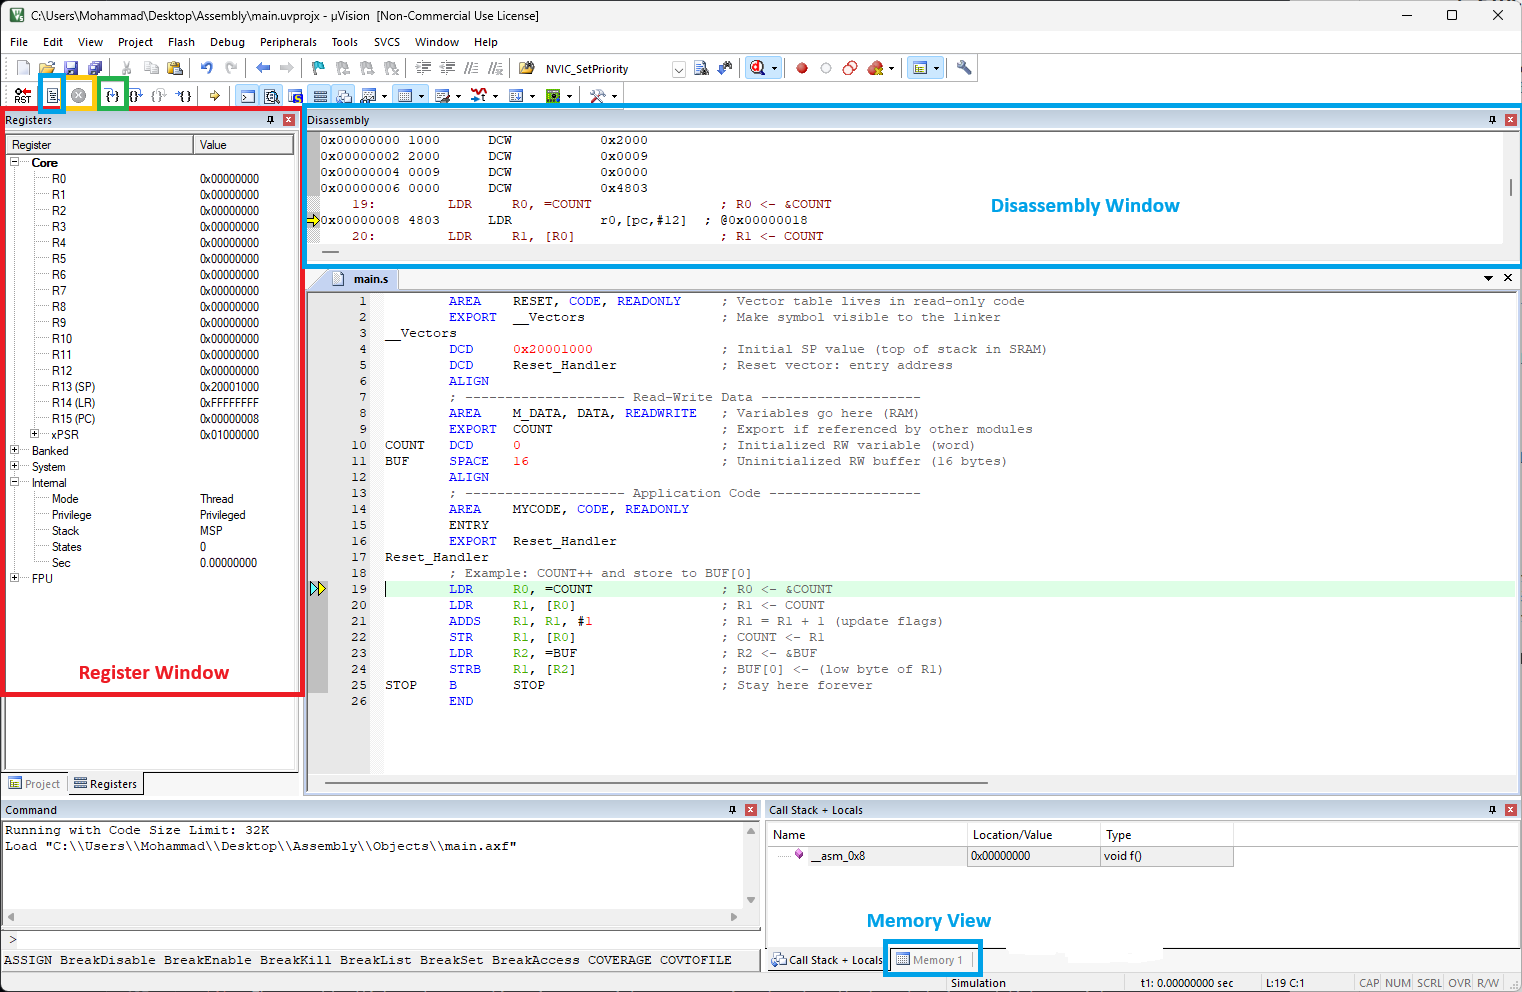Click the Disable All Breakpoints icon
Image resolution: width=1522 pixels, height=992 pixels.
[849, 68]
